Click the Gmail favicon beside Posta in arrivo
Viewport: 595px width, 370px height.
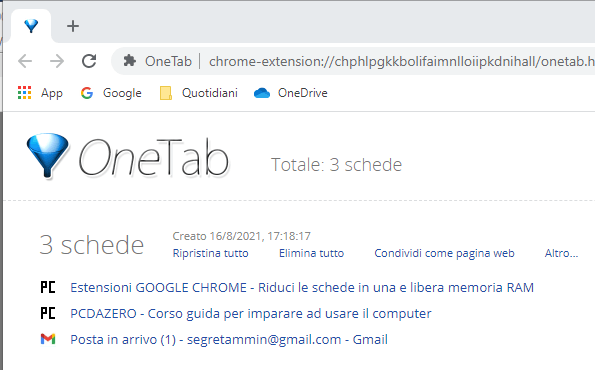[x=48, y=339]
